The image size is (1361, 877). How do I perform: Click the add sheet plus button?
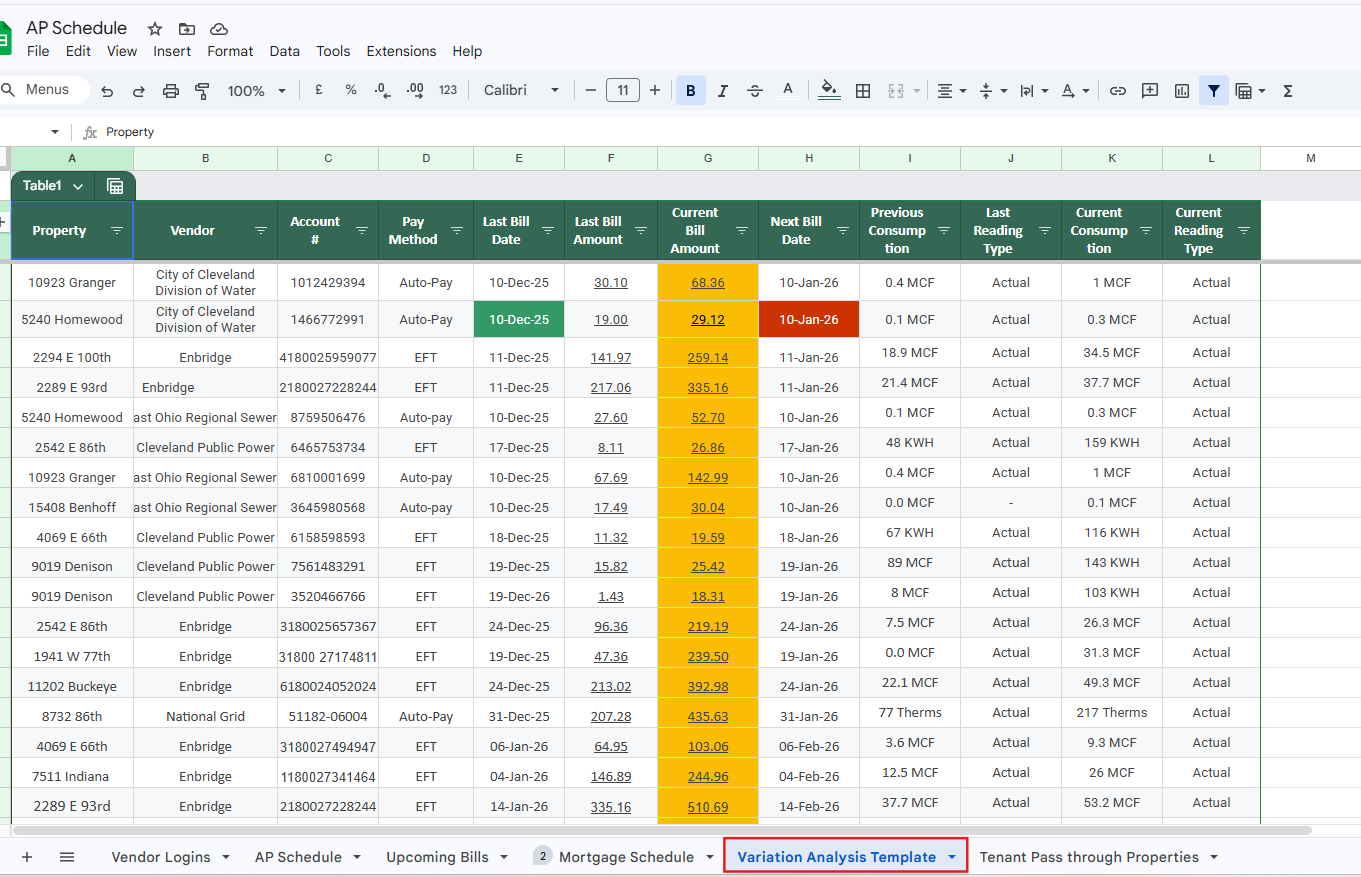27,857
